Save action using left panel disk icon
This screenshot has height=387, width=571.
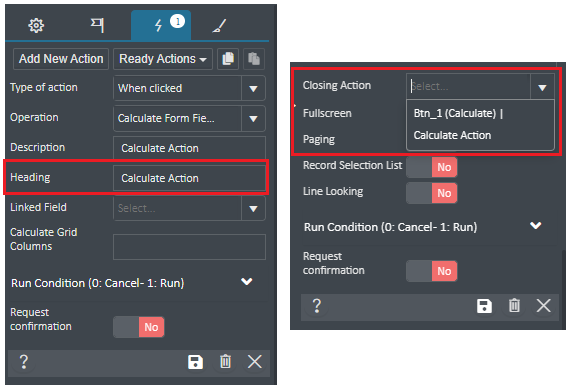(x=196, y=362)
